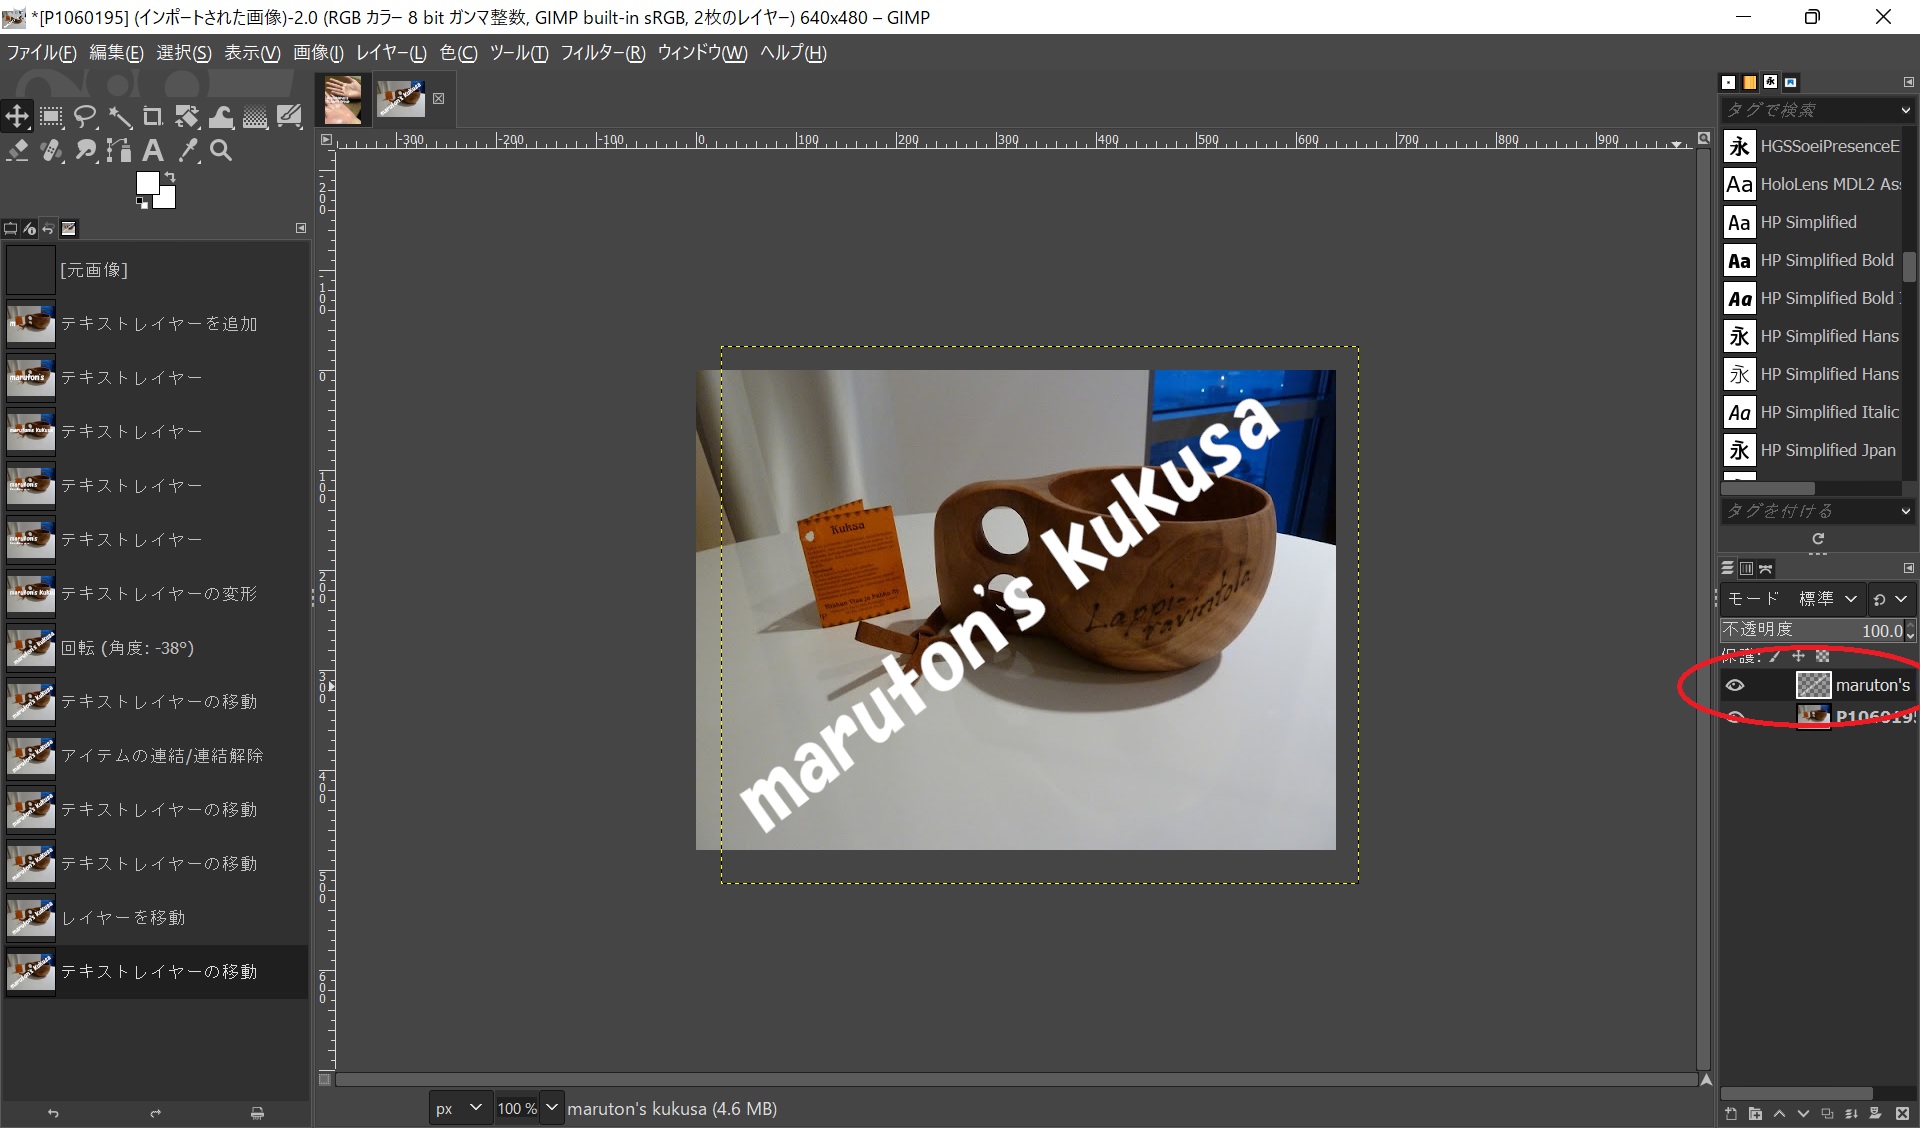Viewport: 1920px width, 1128px height.
Task: Select the Color Picker eyedropper tool
Action: (187, 151)
